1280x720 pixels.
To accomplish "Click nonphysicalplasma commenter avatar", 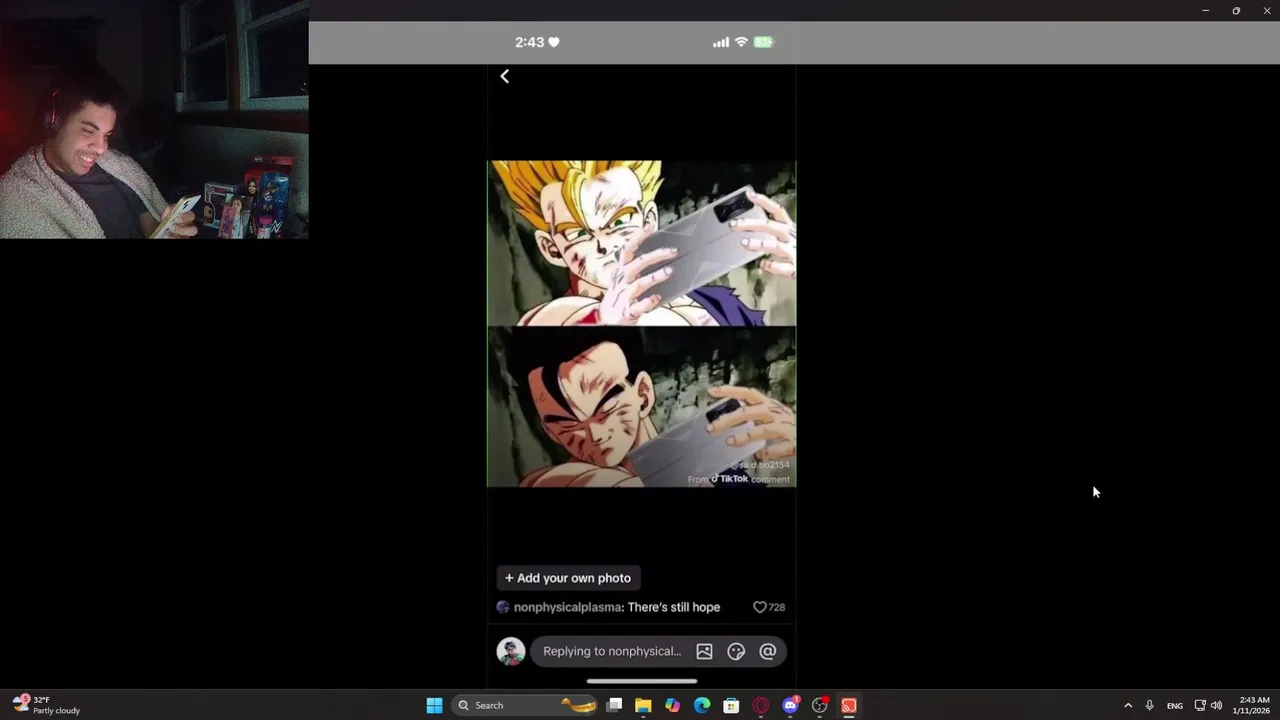I will 503,607.
